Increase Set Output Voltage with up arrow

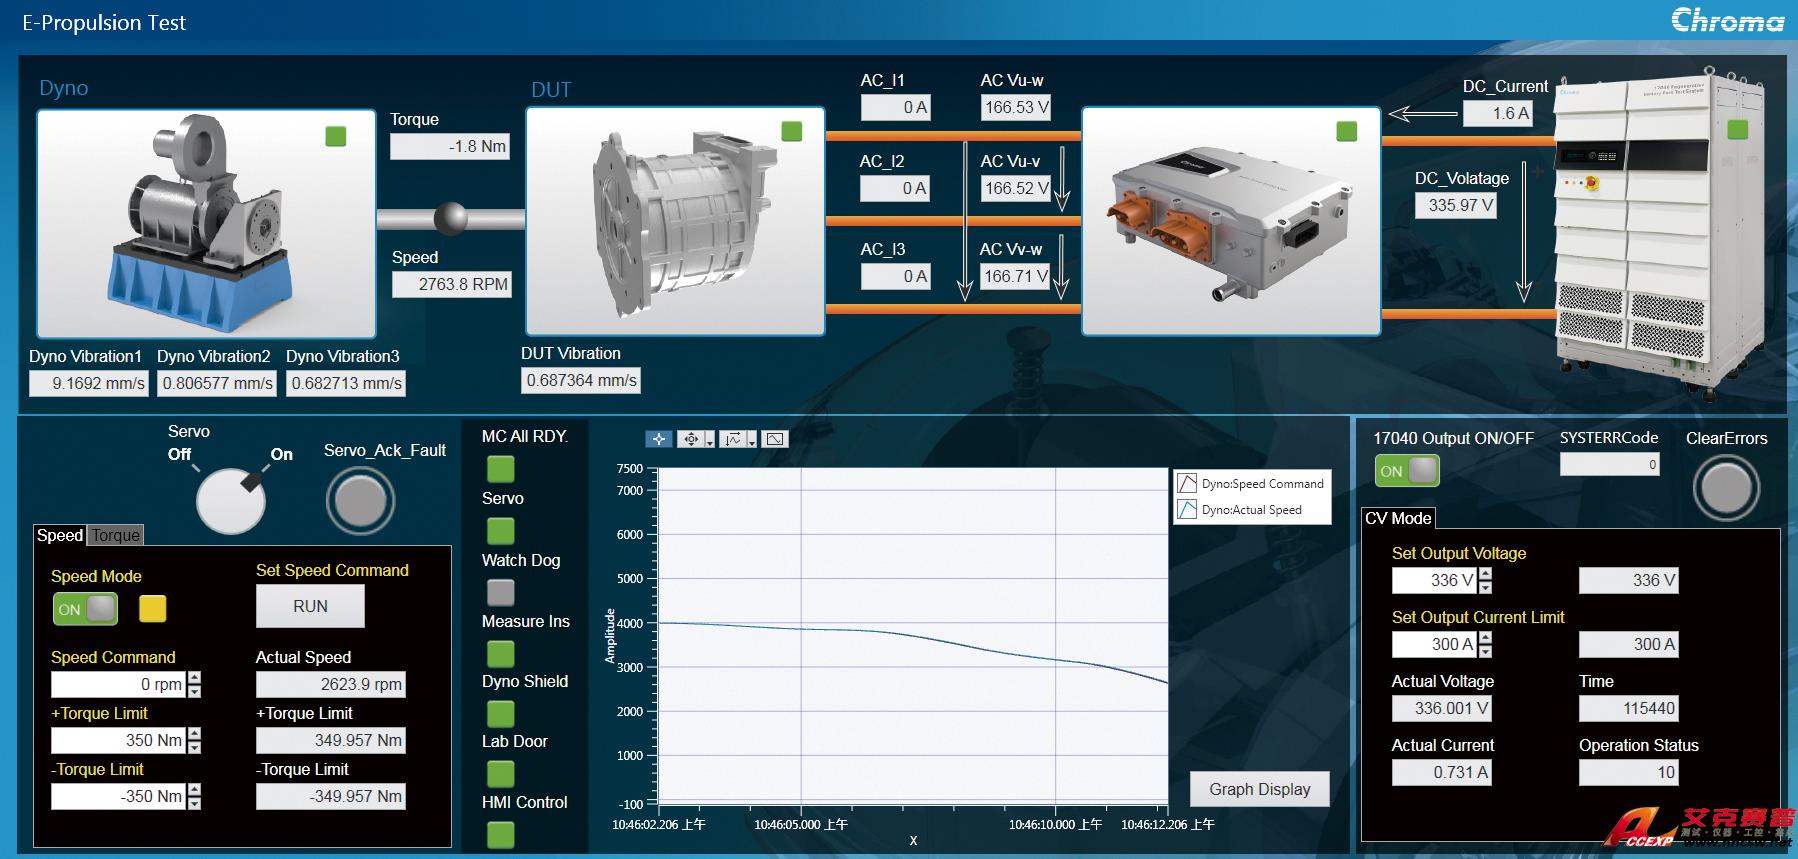click(1485, 574)
